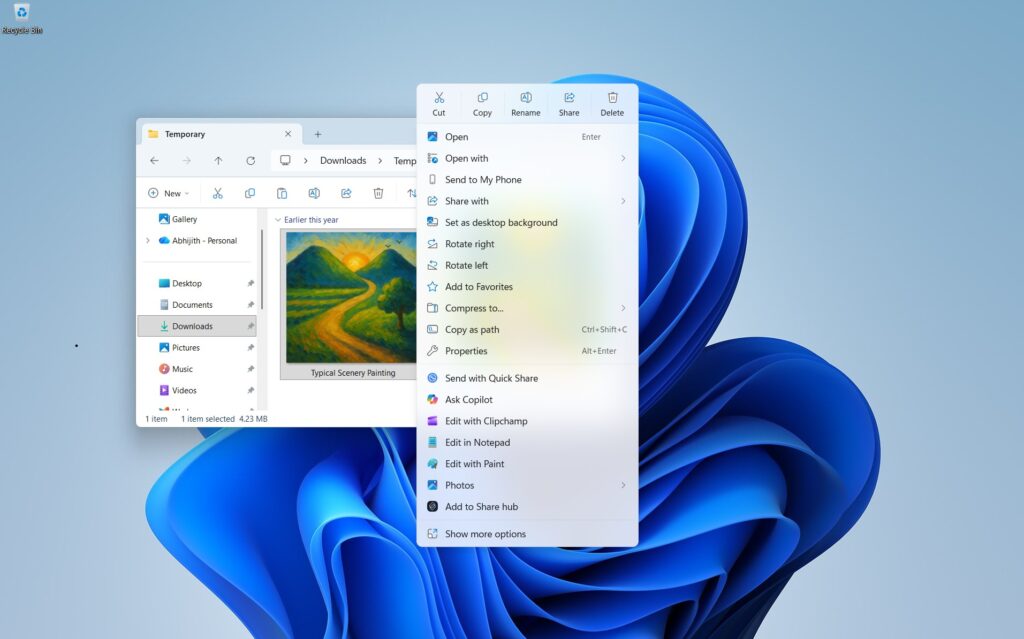Viewport: 1024px width, 639px height.
Task: Open Gallery from the sidebar
Action: pos(181,219)
